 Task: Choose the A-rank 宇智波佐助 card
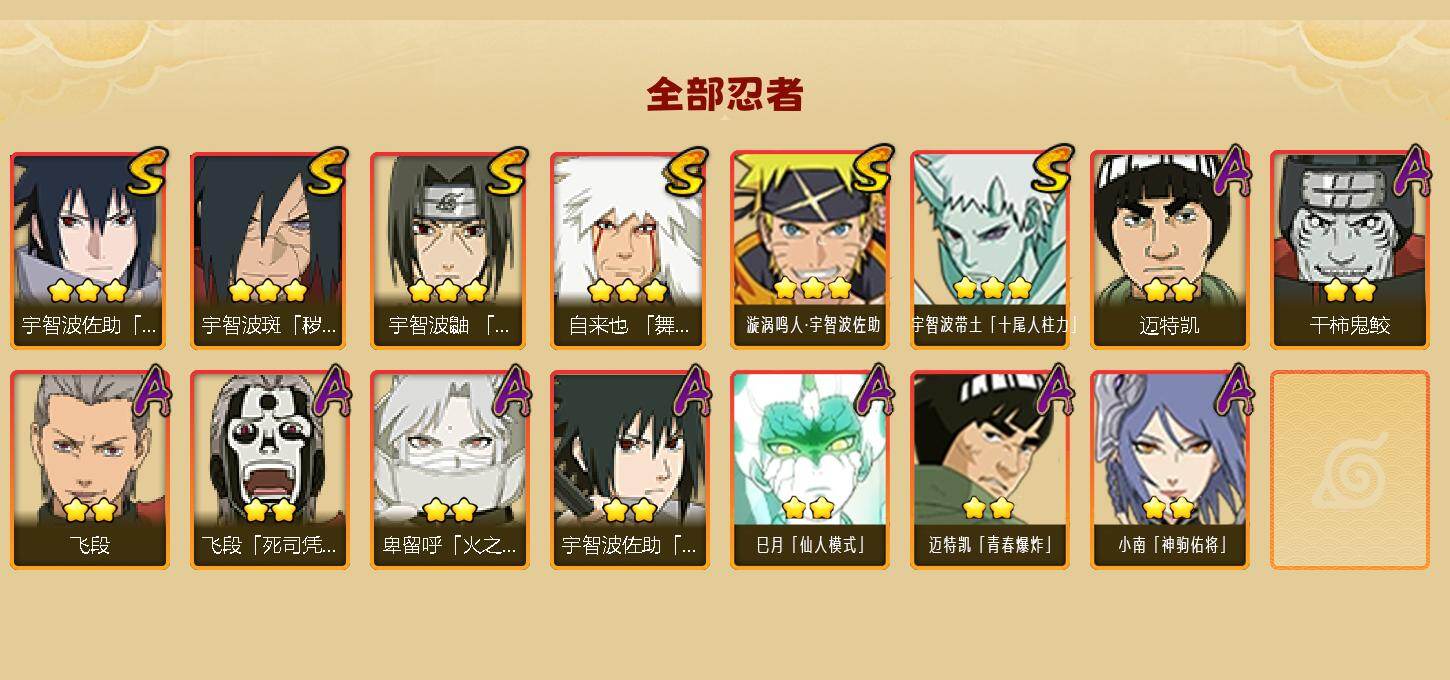click(630, 470)
